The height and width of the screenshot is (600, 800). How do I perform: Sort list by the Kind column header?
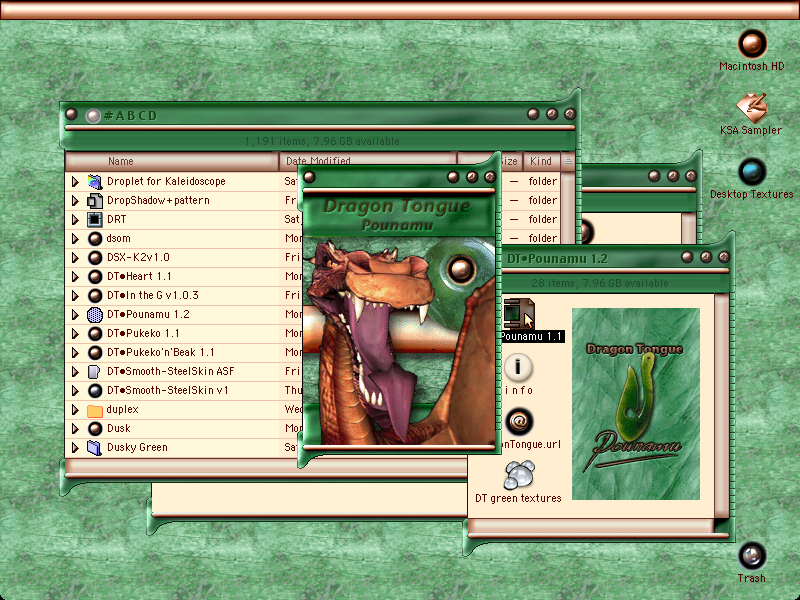[x=541, y=161]
